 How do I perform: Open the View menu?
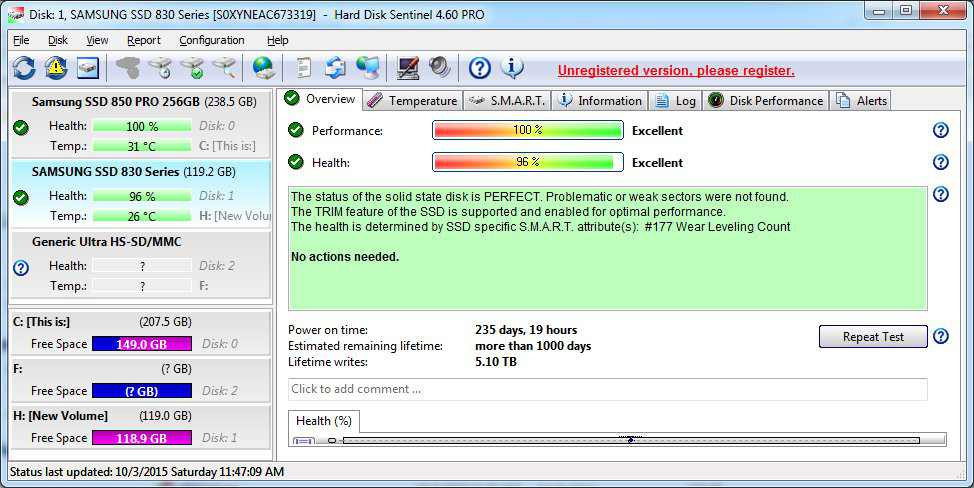click(x=97, y=40)
